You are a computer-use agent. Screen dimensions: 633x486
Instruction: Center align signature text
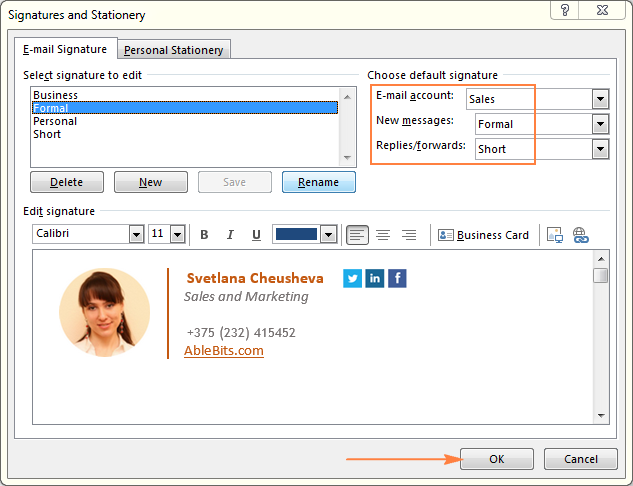click(383, 235)
